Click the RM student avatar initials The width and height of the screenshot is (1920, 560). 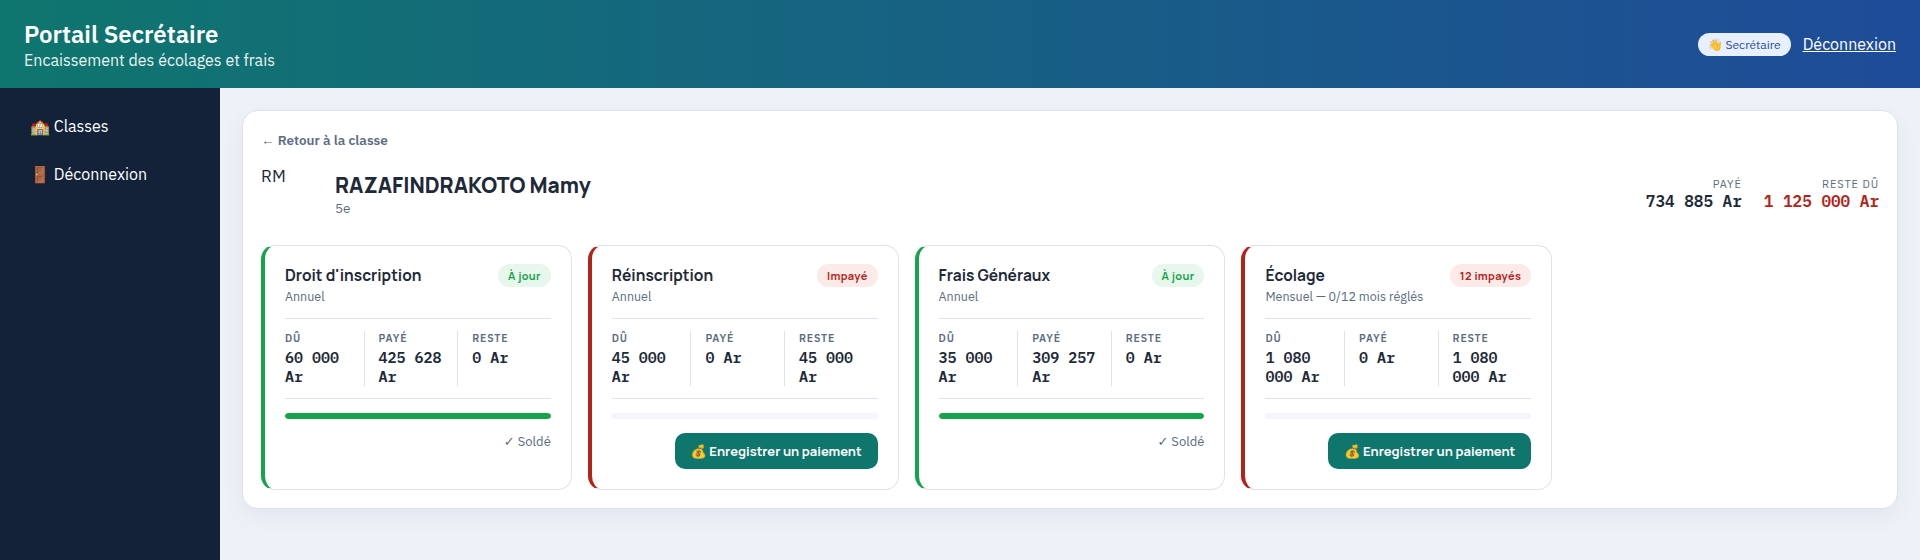coord(273,176)
